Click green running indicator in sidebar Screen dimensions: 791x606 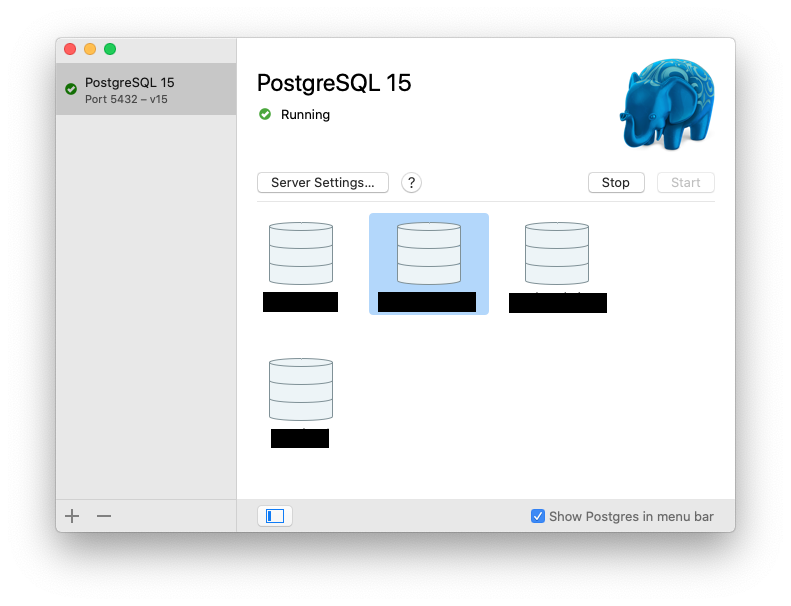71,89
